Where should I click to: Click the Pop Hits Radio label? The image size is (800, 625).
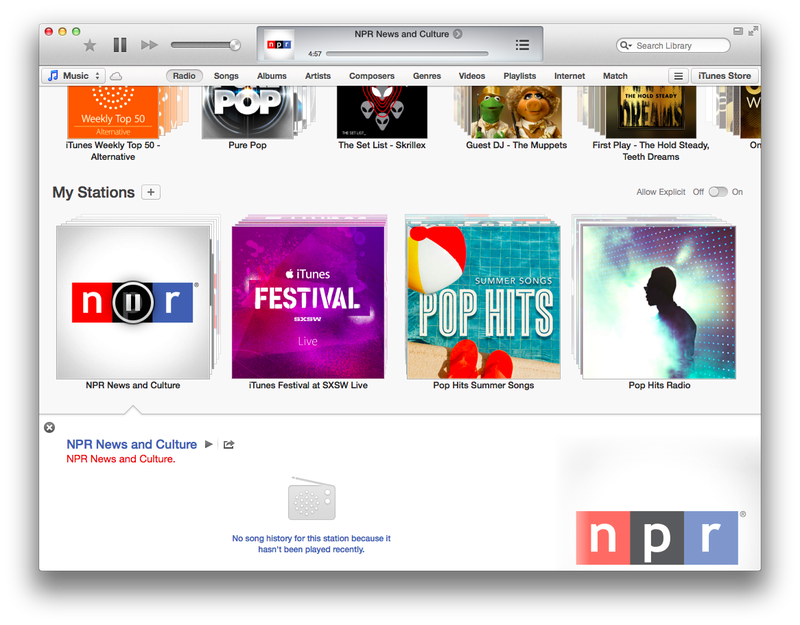point(659,385)
